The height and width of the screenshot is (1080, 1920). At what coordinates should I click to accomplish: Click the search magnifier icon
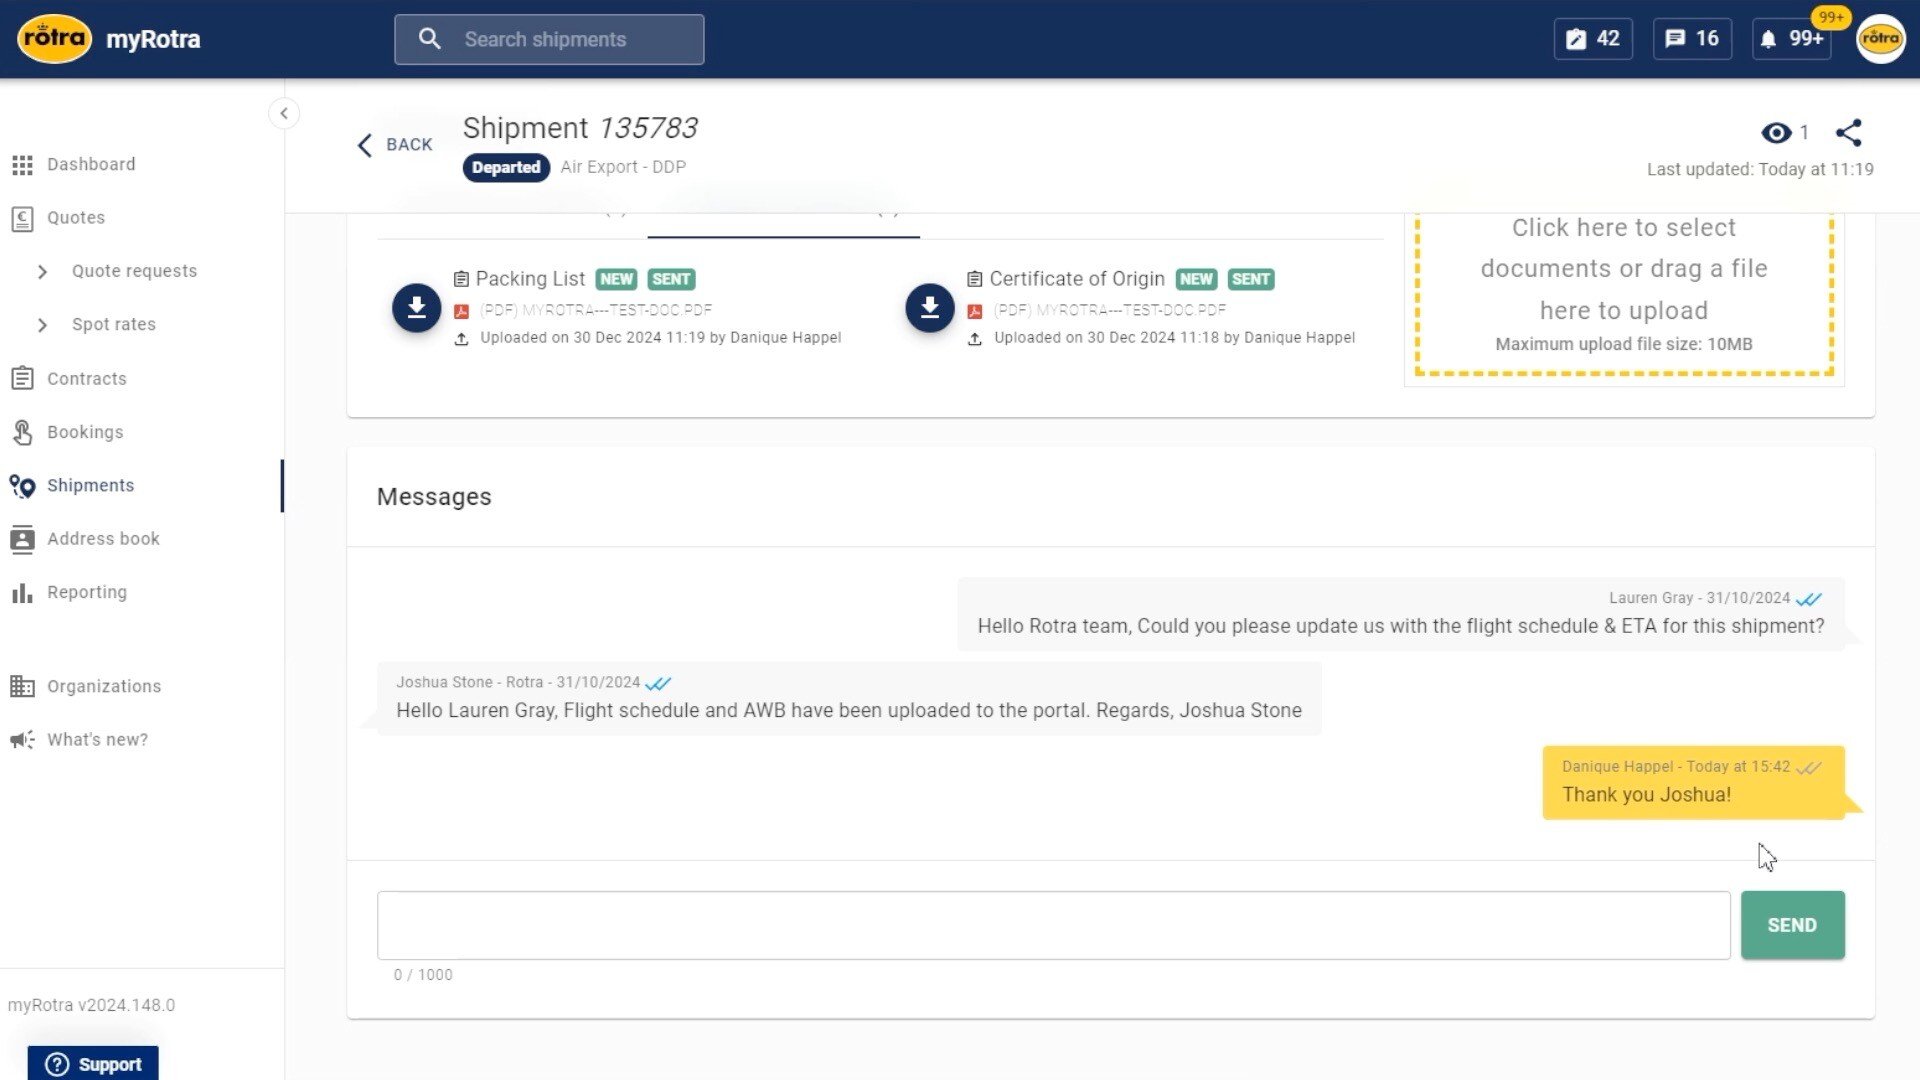pos(430,39)
